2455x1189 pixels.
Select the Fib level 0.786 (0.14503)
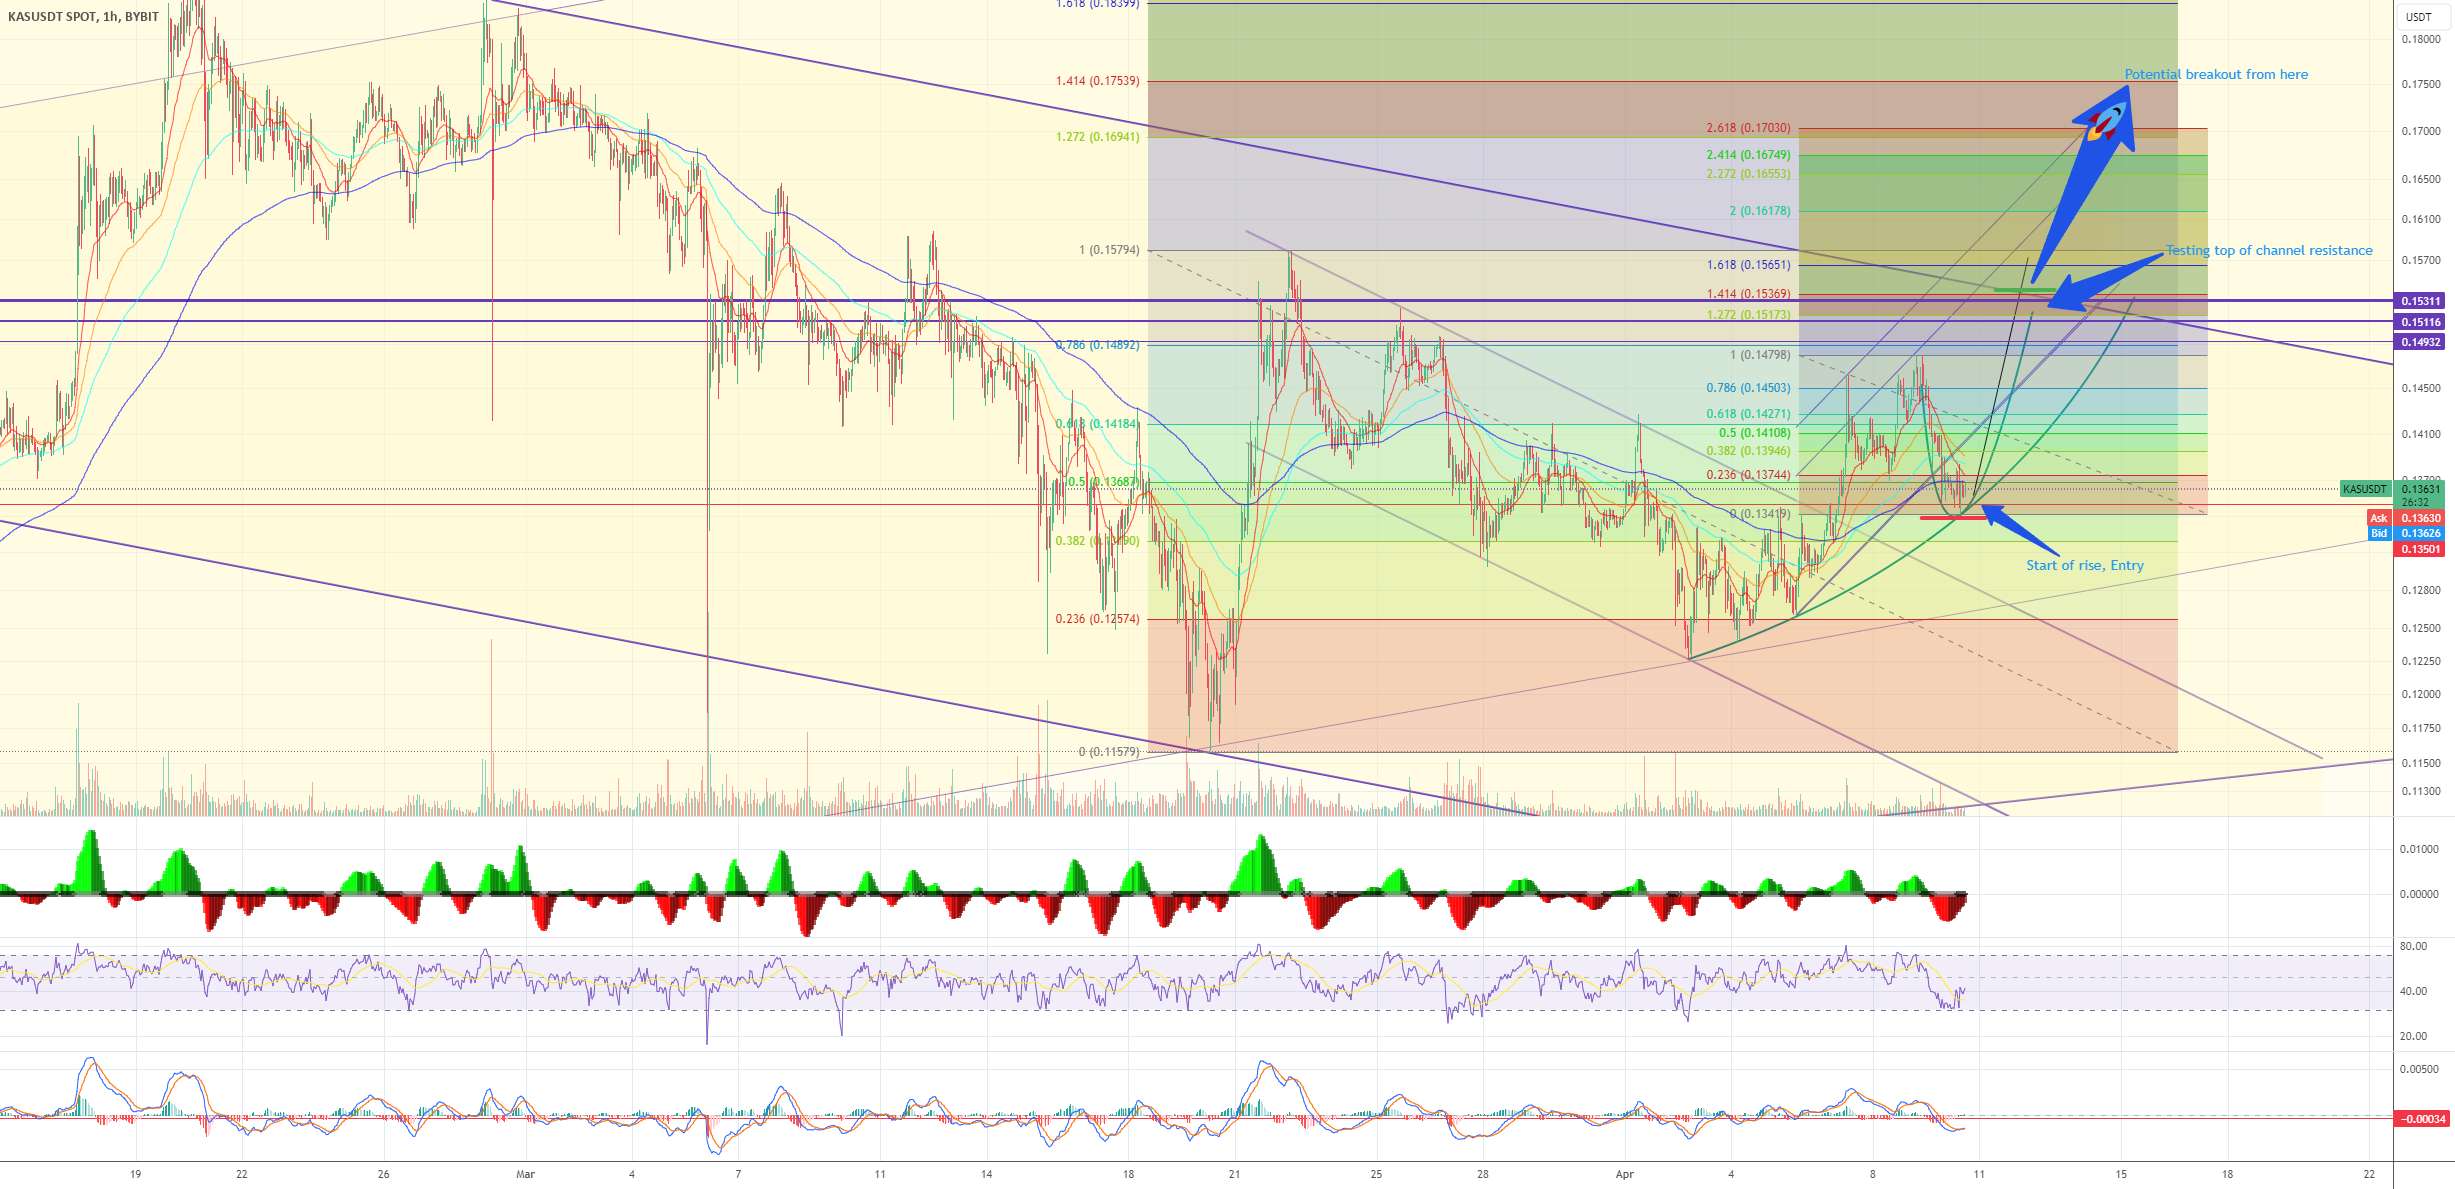(x=1748, y=388)
